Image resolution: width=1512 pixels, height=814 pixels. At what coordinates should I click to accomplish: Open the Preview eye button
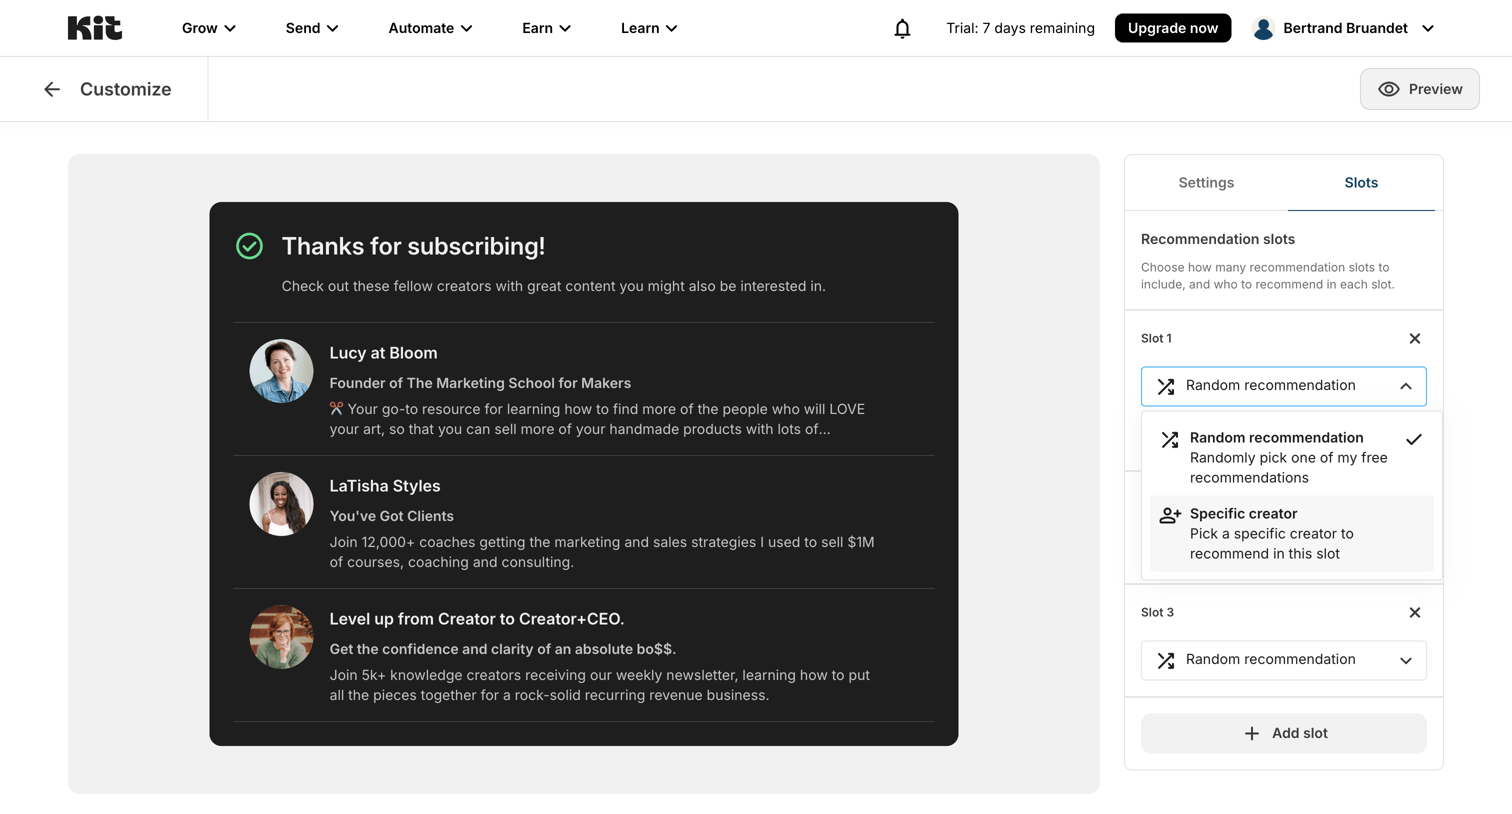[x=1419, y=89]
